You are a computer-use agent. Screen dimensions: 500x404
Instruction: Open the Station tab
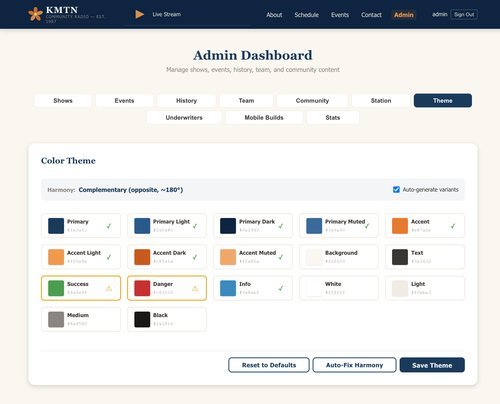(381, 100)
